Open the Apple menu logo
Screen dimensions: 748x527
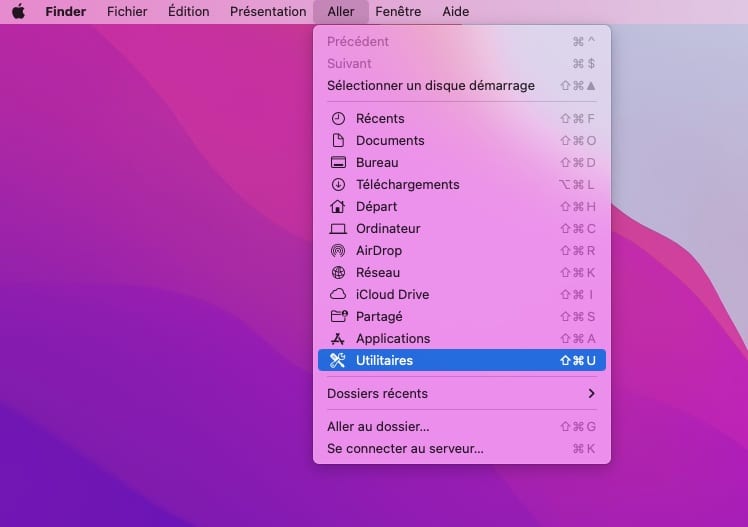point(18,12)
